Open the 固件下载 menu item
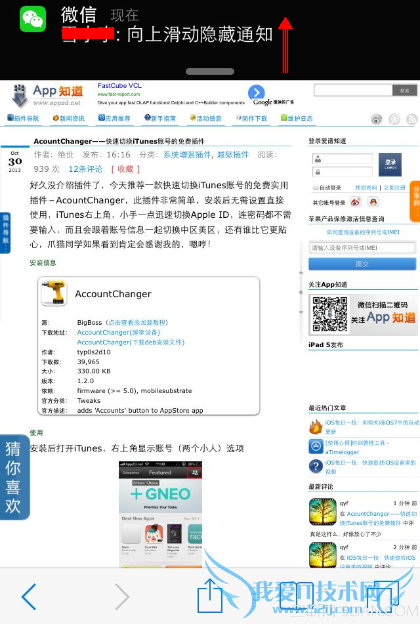Screen dimensions: 420x624 coord(251,118)
